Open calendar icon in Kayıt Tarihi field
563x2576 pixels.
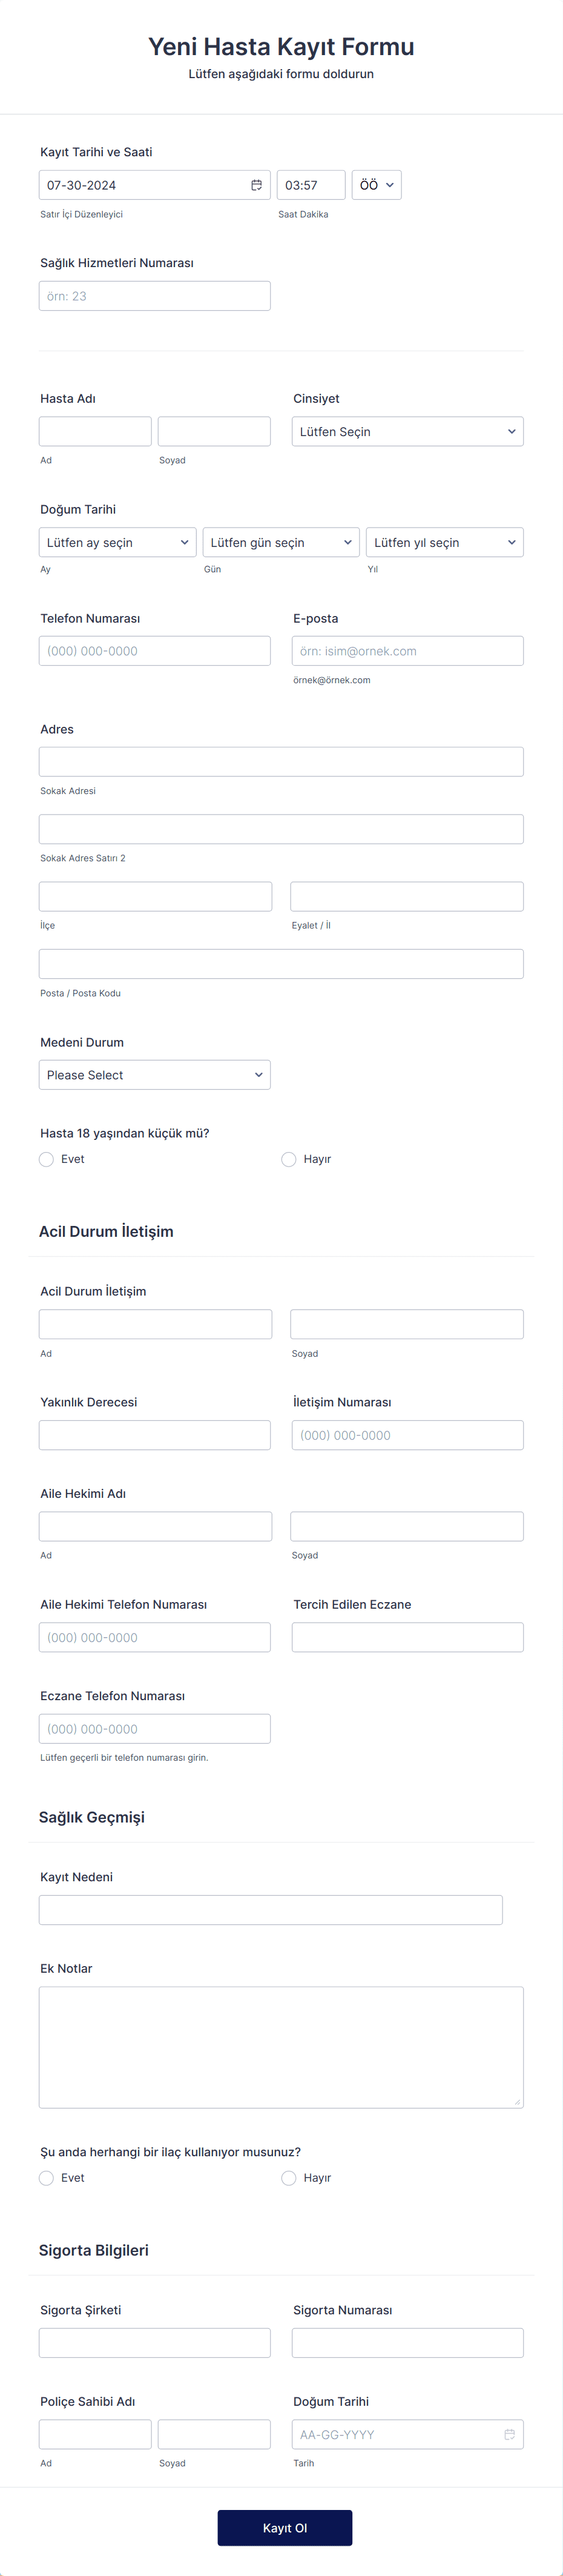point(256,185)
